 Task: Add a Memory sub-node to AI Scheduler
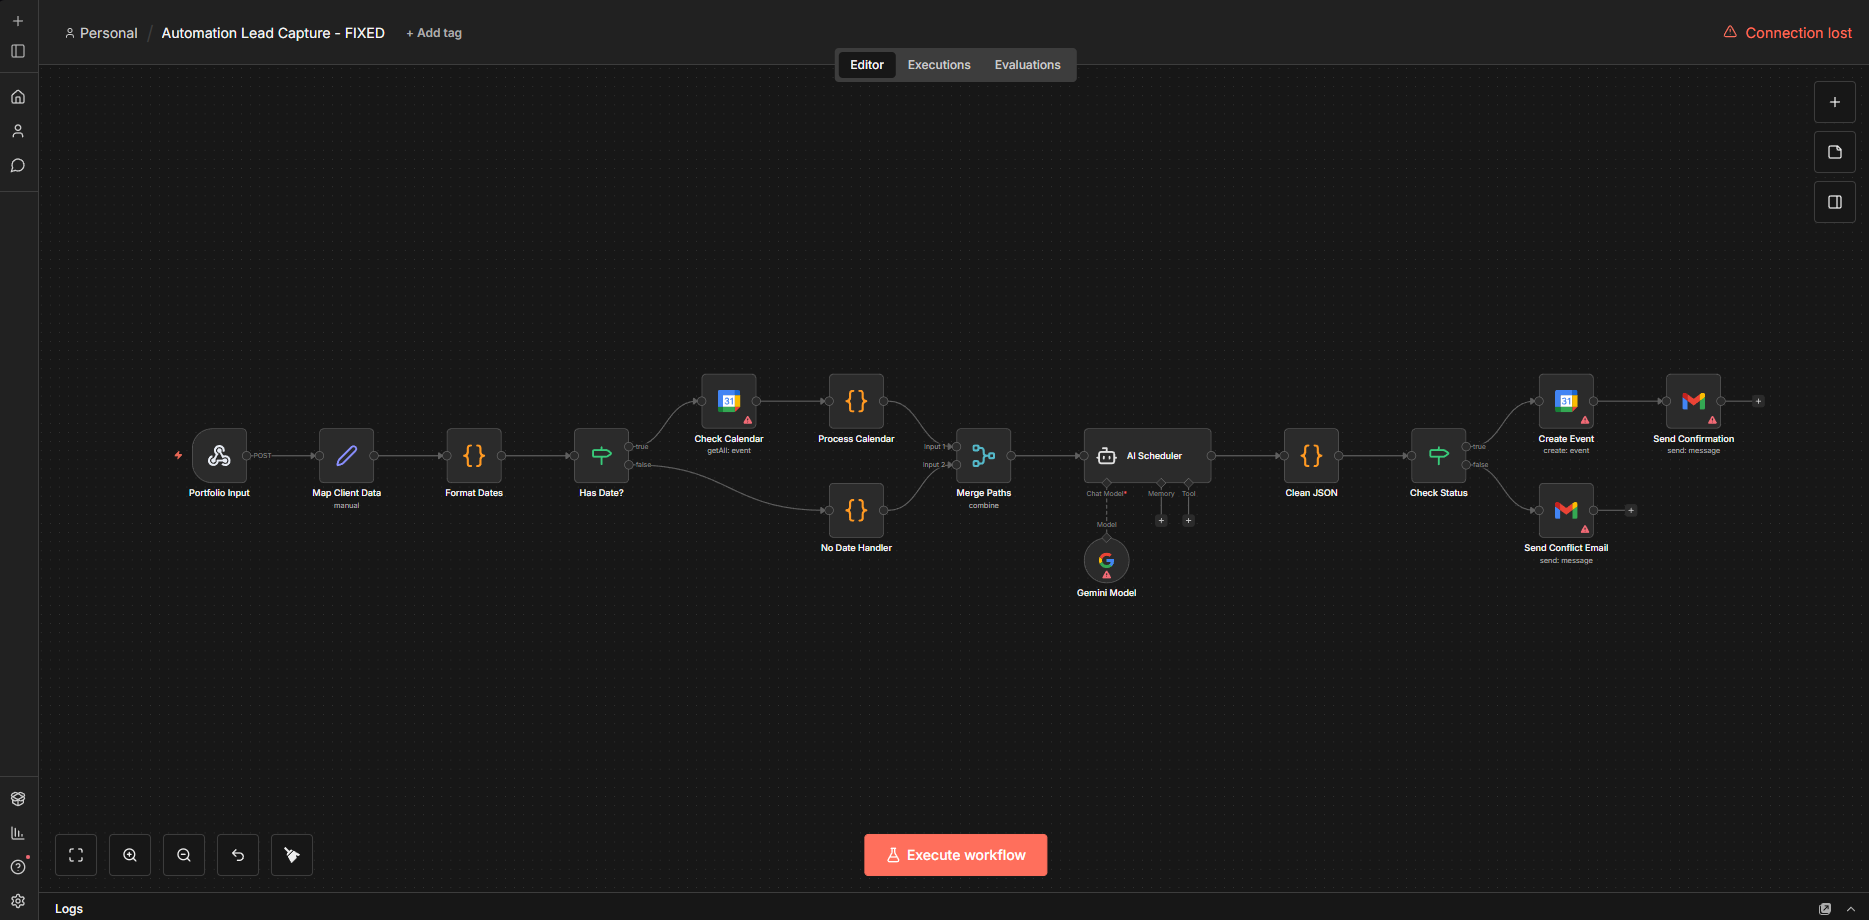pos(1161,521)
